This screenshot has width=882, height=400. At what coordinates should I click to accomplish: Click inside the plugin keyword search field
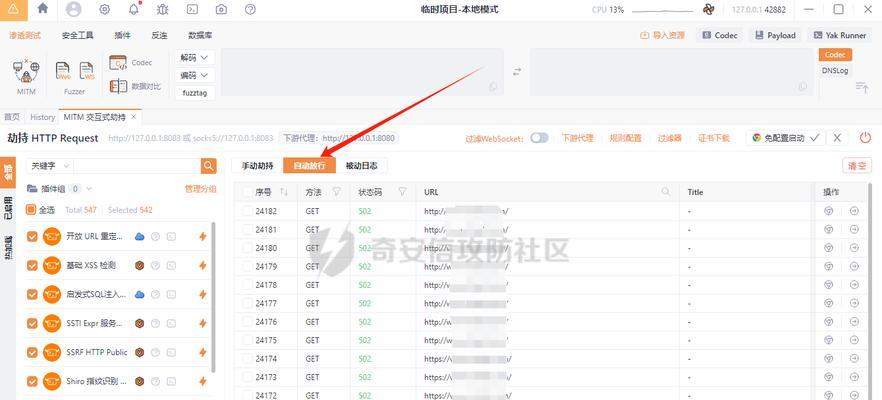coord(137,166)
